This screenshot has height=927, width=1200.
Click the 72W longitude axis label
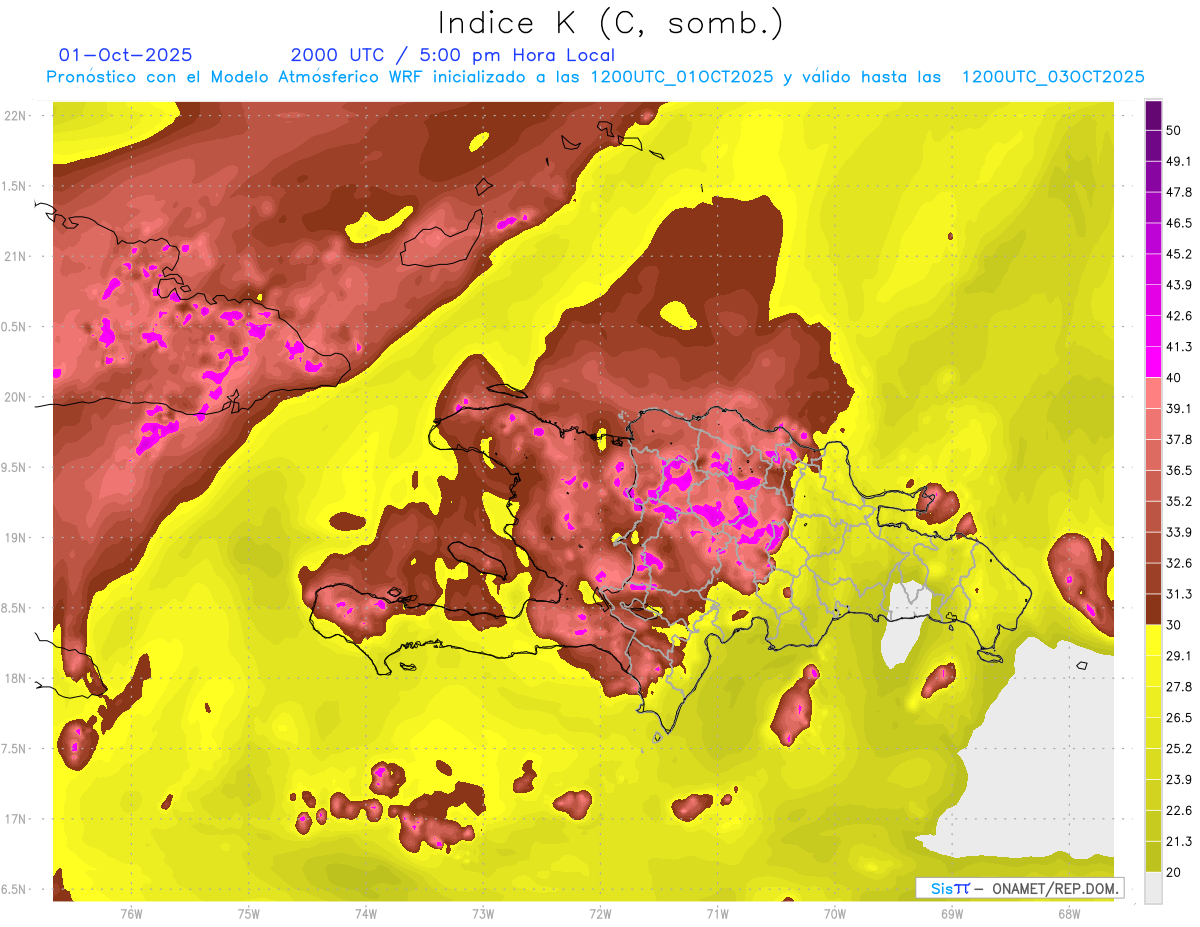(x=600, y=913)
